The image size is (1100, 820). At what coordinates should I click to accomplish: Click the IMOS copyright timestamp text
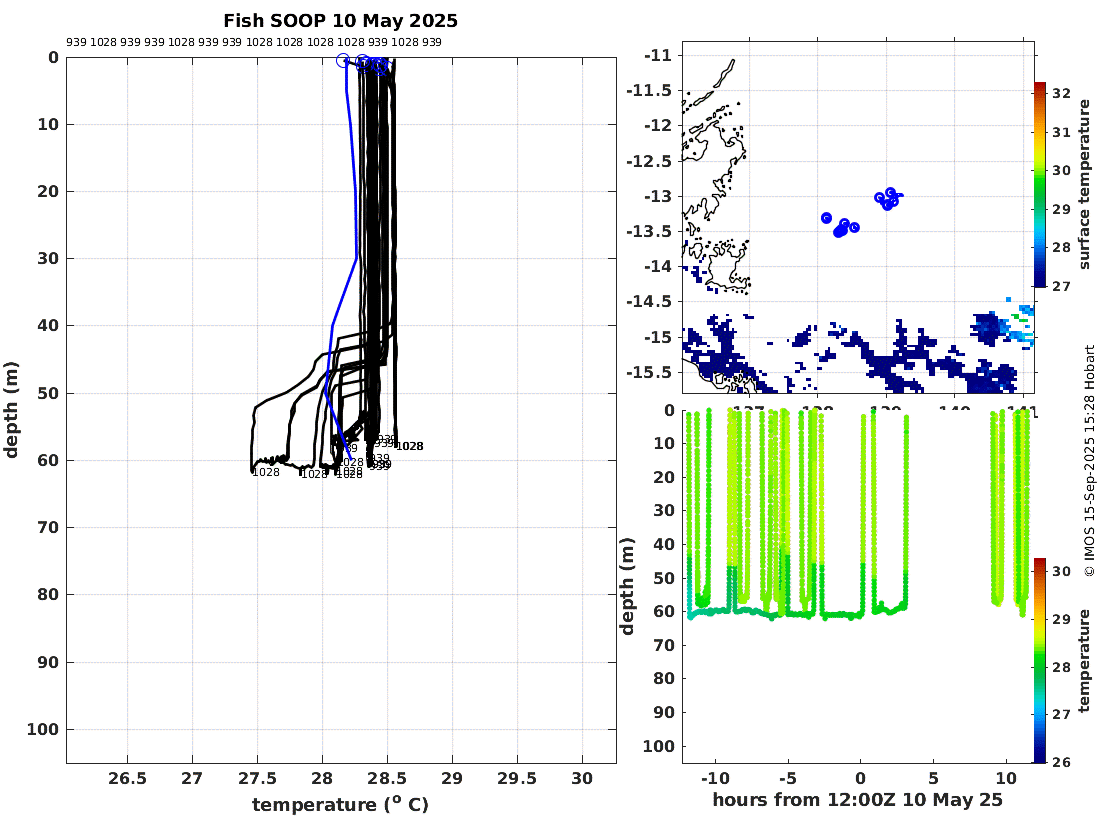[x=1089, y=461]
